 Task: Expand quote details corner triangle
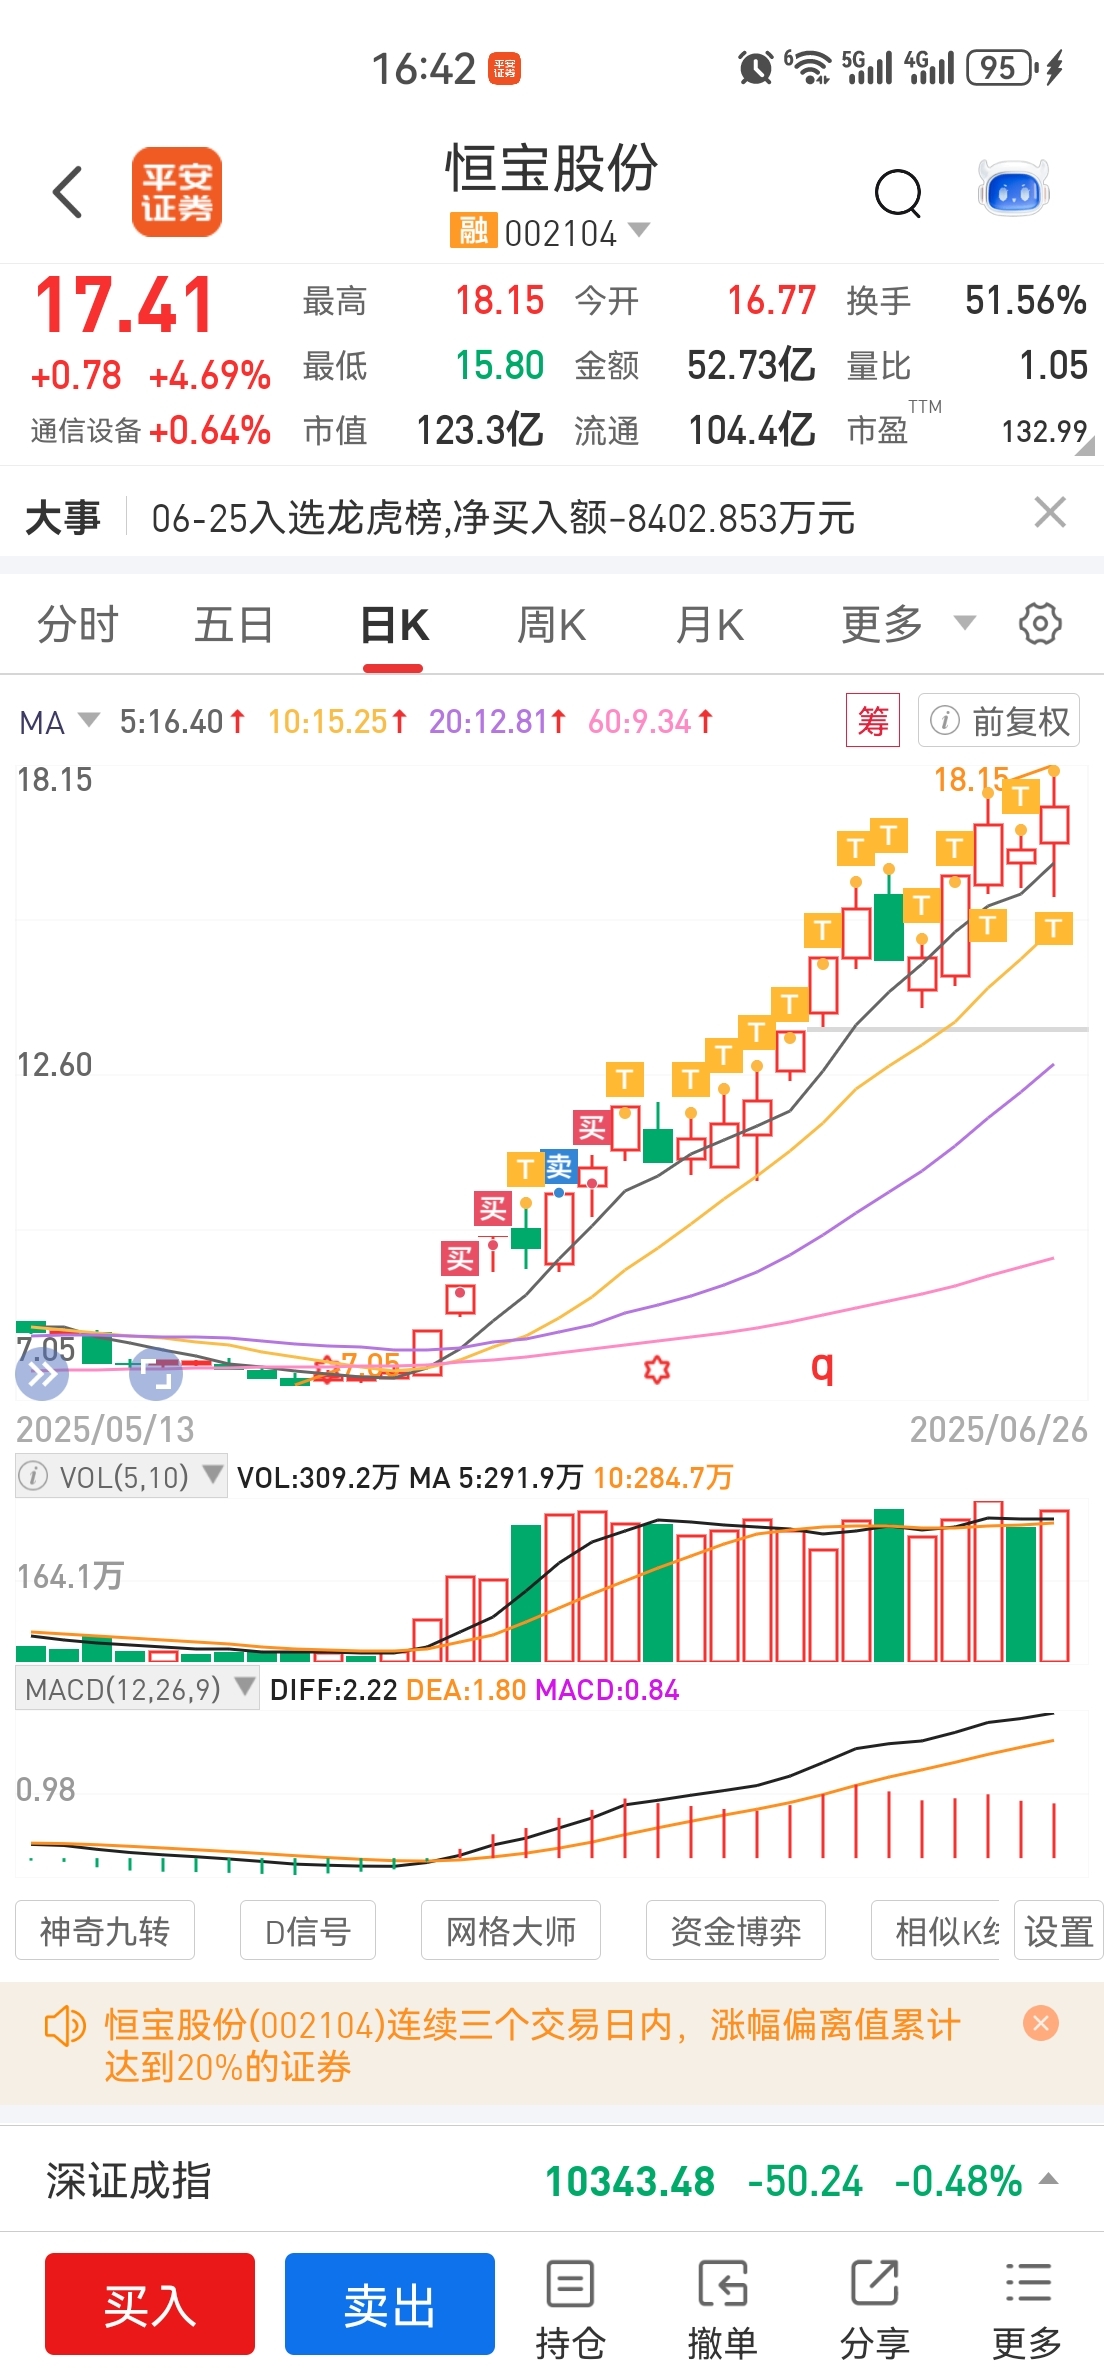coord(1085,446)
